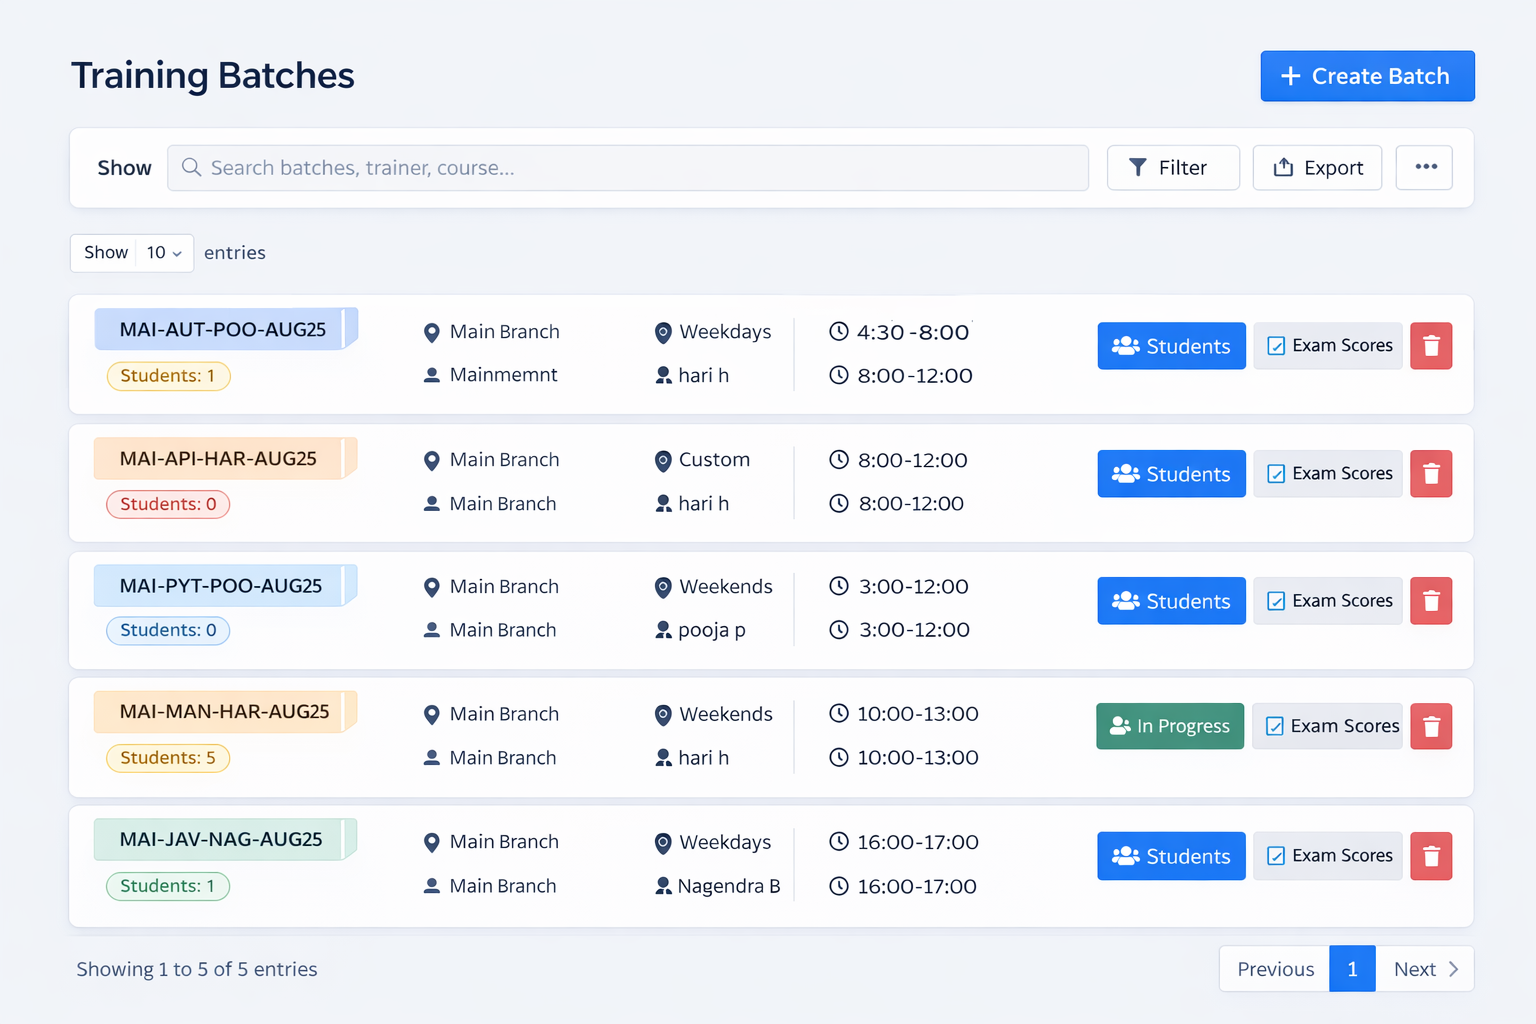Click trash icon for MAI-API-HAR-AUG25 batch
Viewport: 1536px width, 1024px height.
click(1430, 474)
